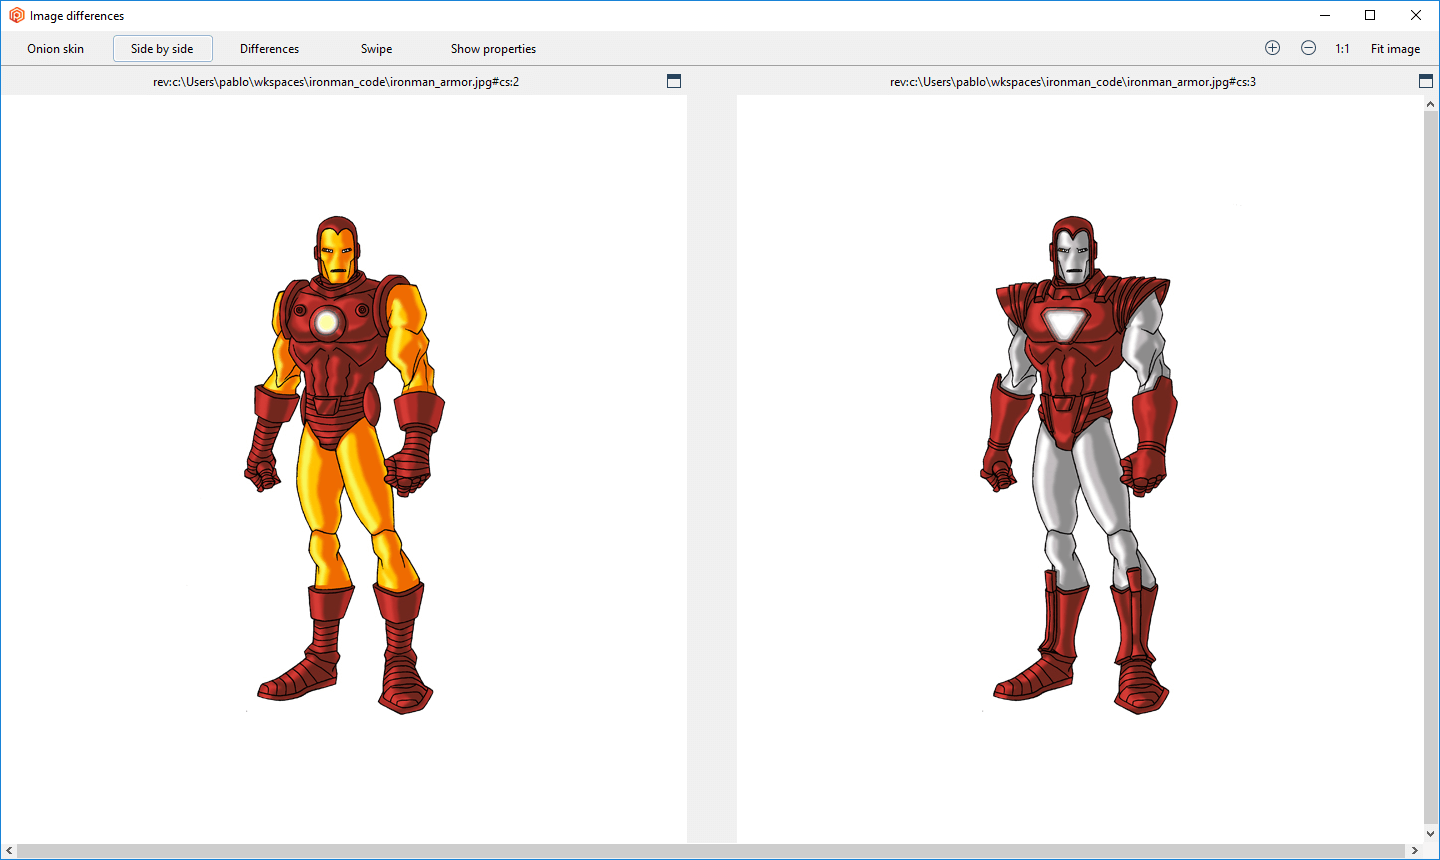Click the zoom in plus icon
1440x860 pixels.
pos(1272,48)
